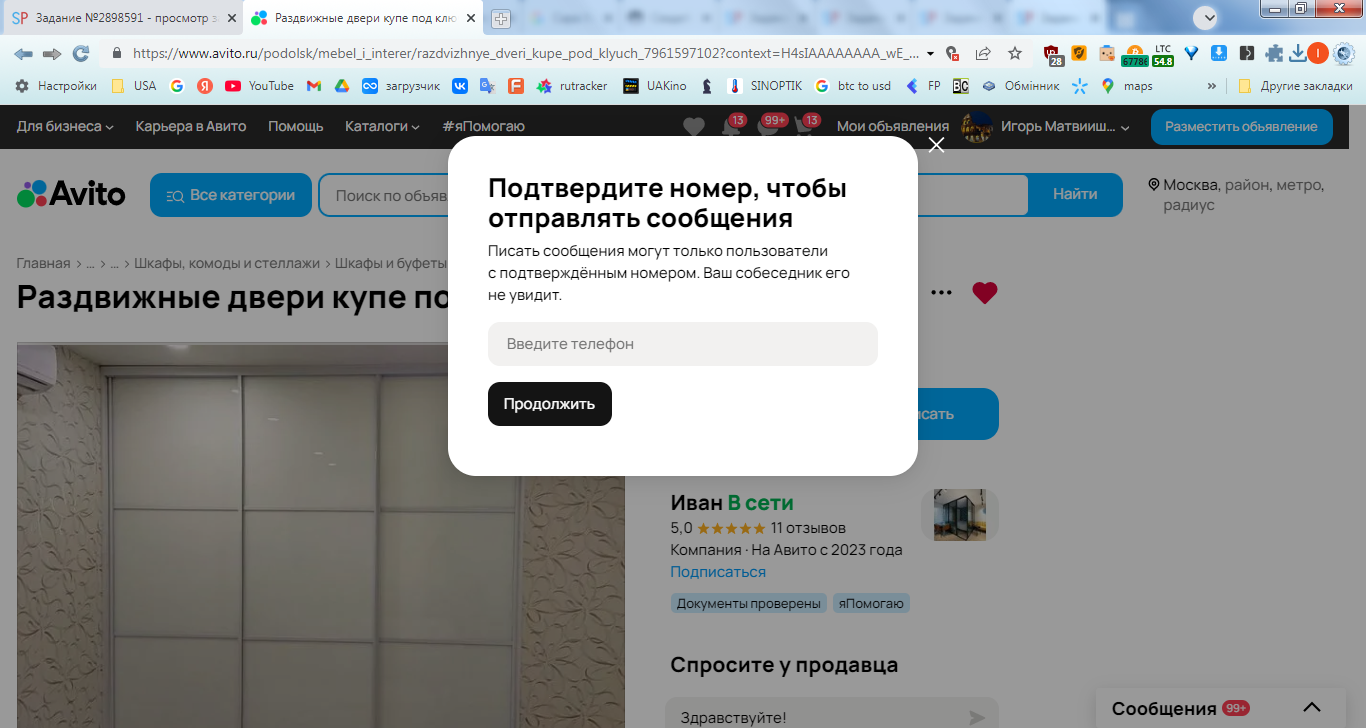Open the uBlock extension with 28 badge
The width and height of the screenshot is (1366, 728).
coord(1053,54)
